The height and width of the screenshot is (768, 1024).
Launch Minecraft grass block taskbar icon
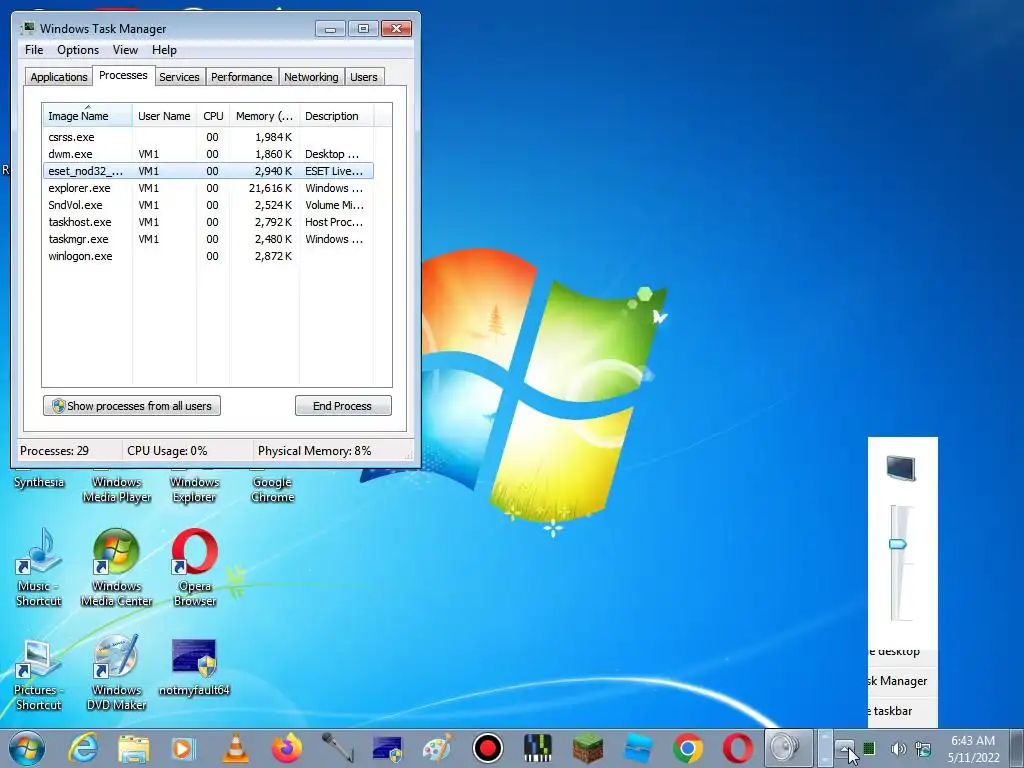pos(588,748)
